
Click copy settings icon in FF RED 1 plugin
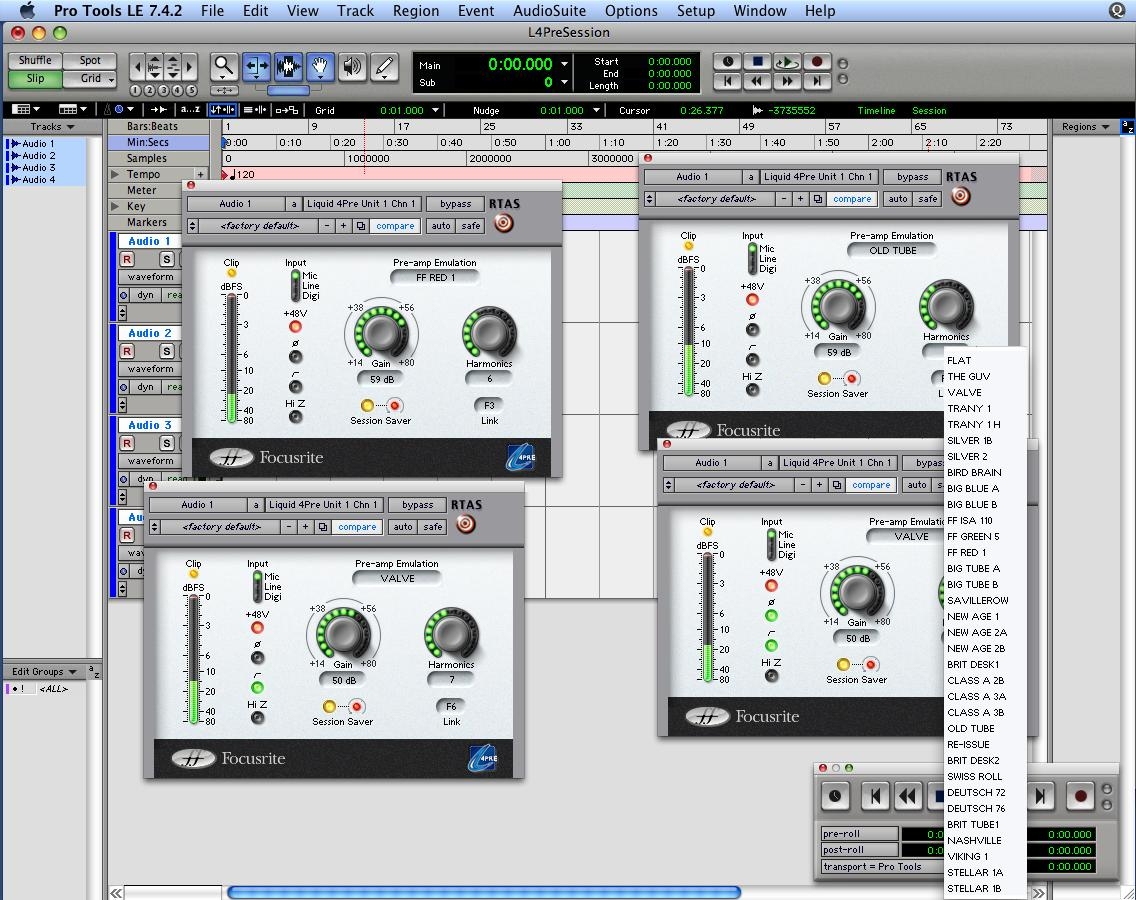coord(360,226)
